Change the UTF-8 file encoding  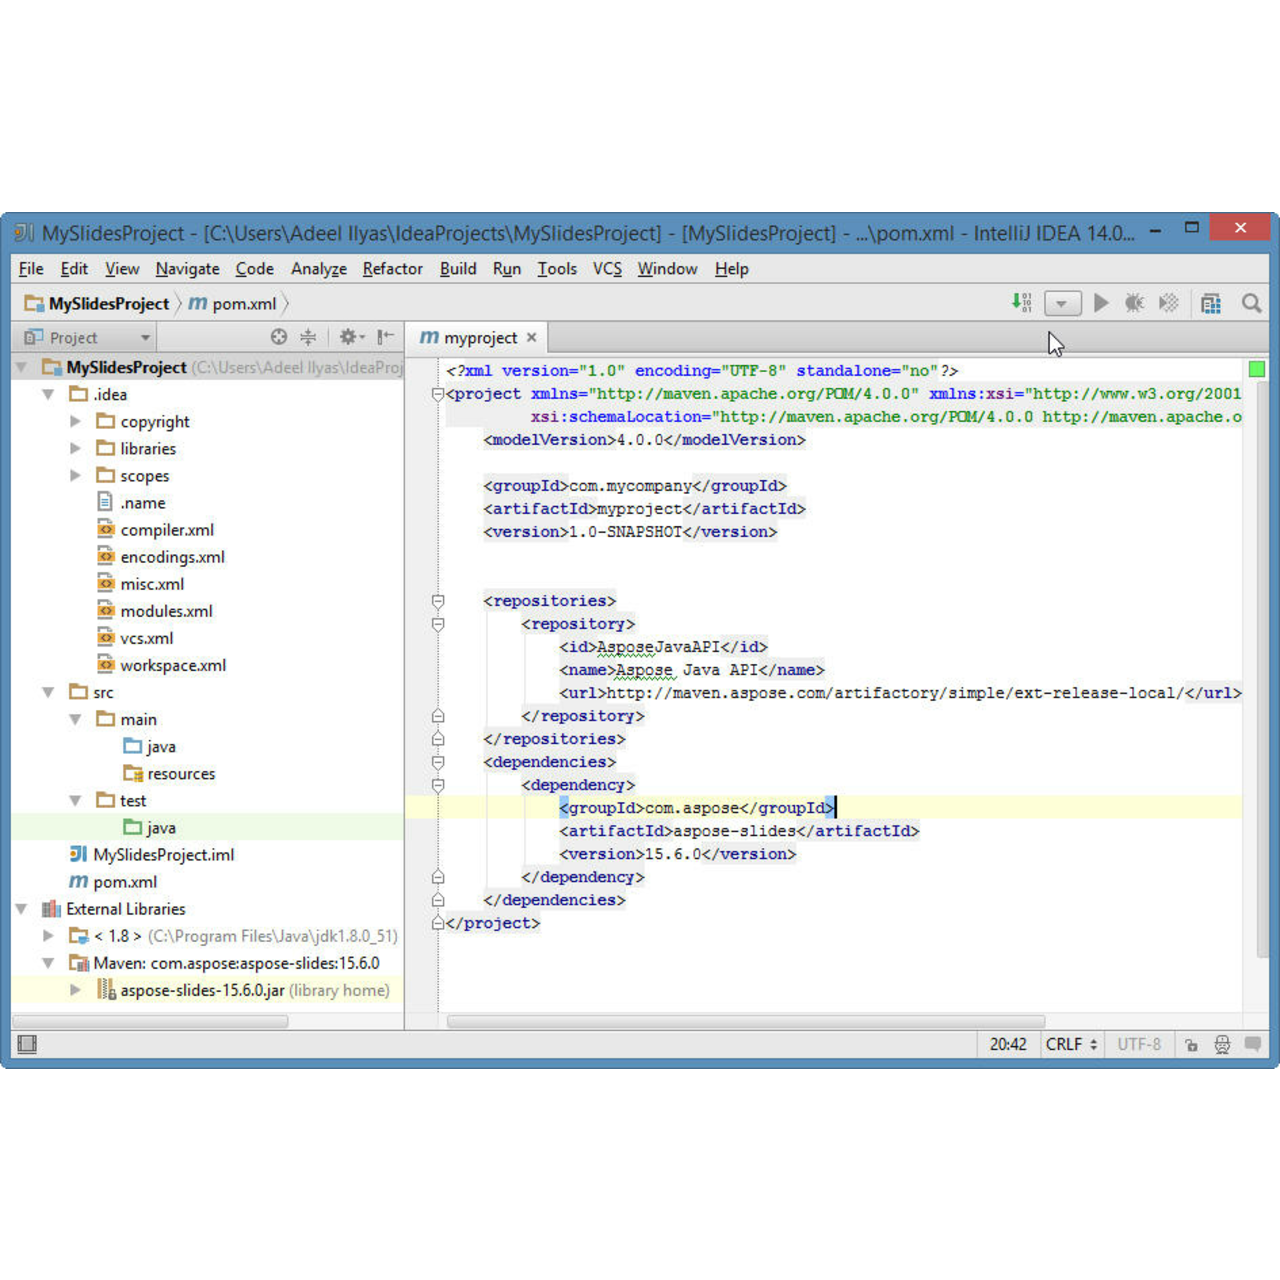(1138, 1044)
